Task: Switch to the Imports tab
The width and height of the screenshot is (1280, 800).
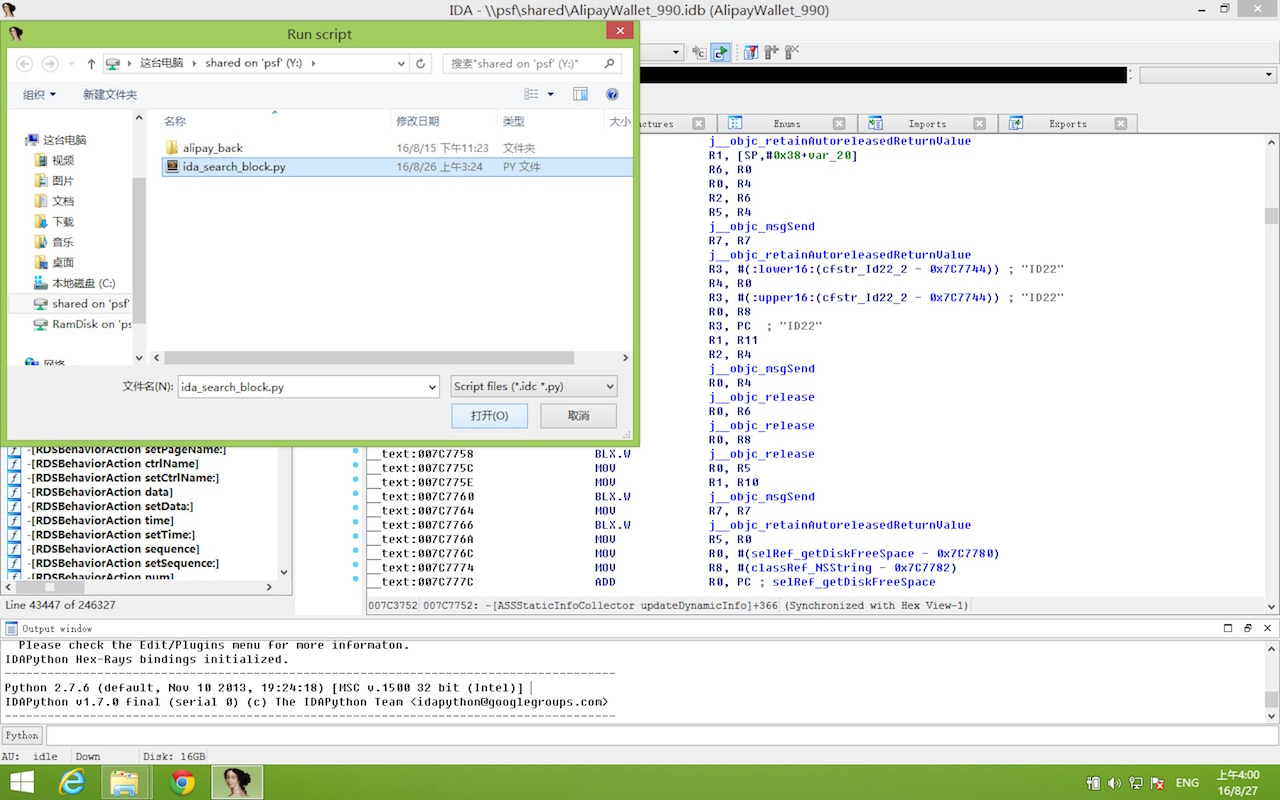Action: [927, 124]
